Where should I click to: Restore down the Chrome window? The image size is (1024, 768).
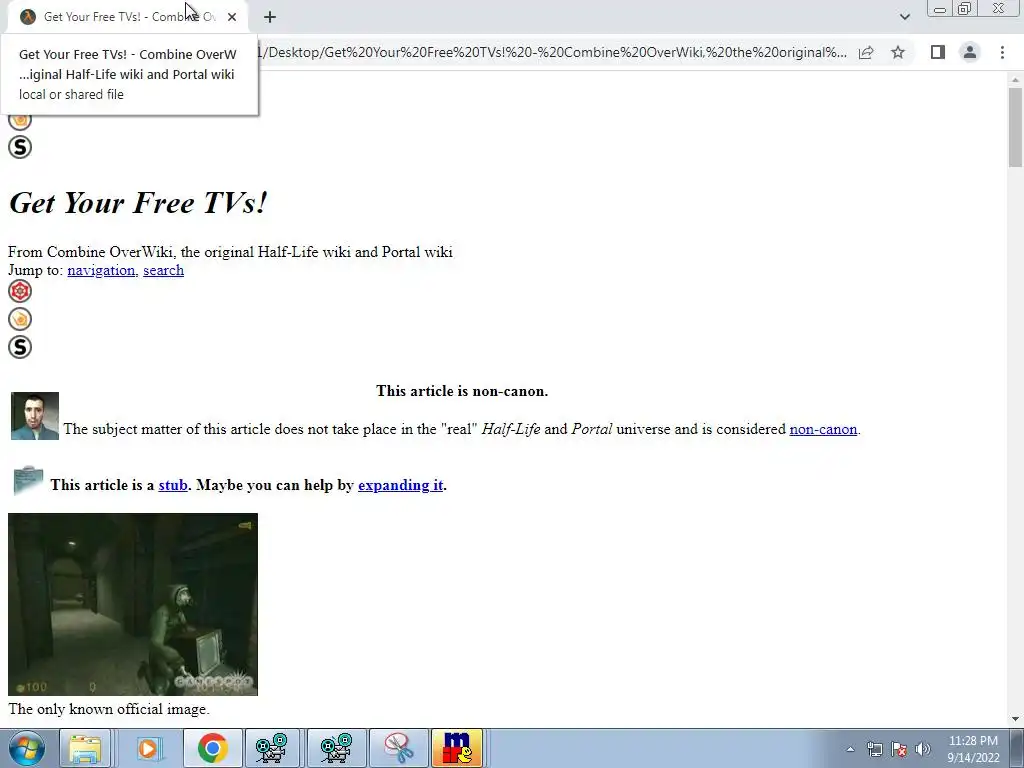965,9
